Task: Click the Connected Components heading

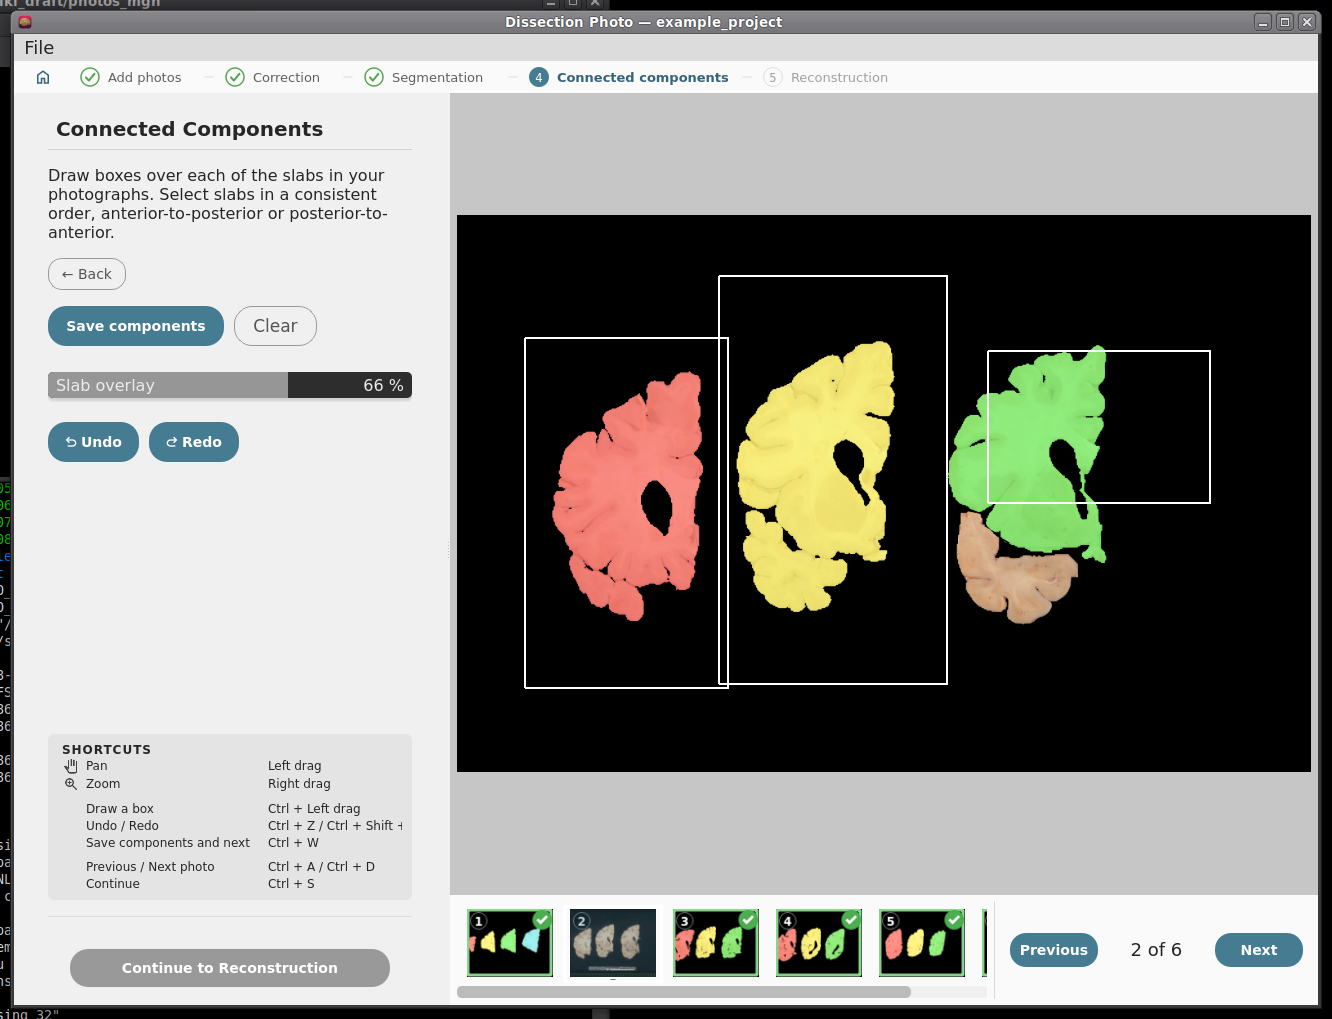Action: [x=190, y=129]
